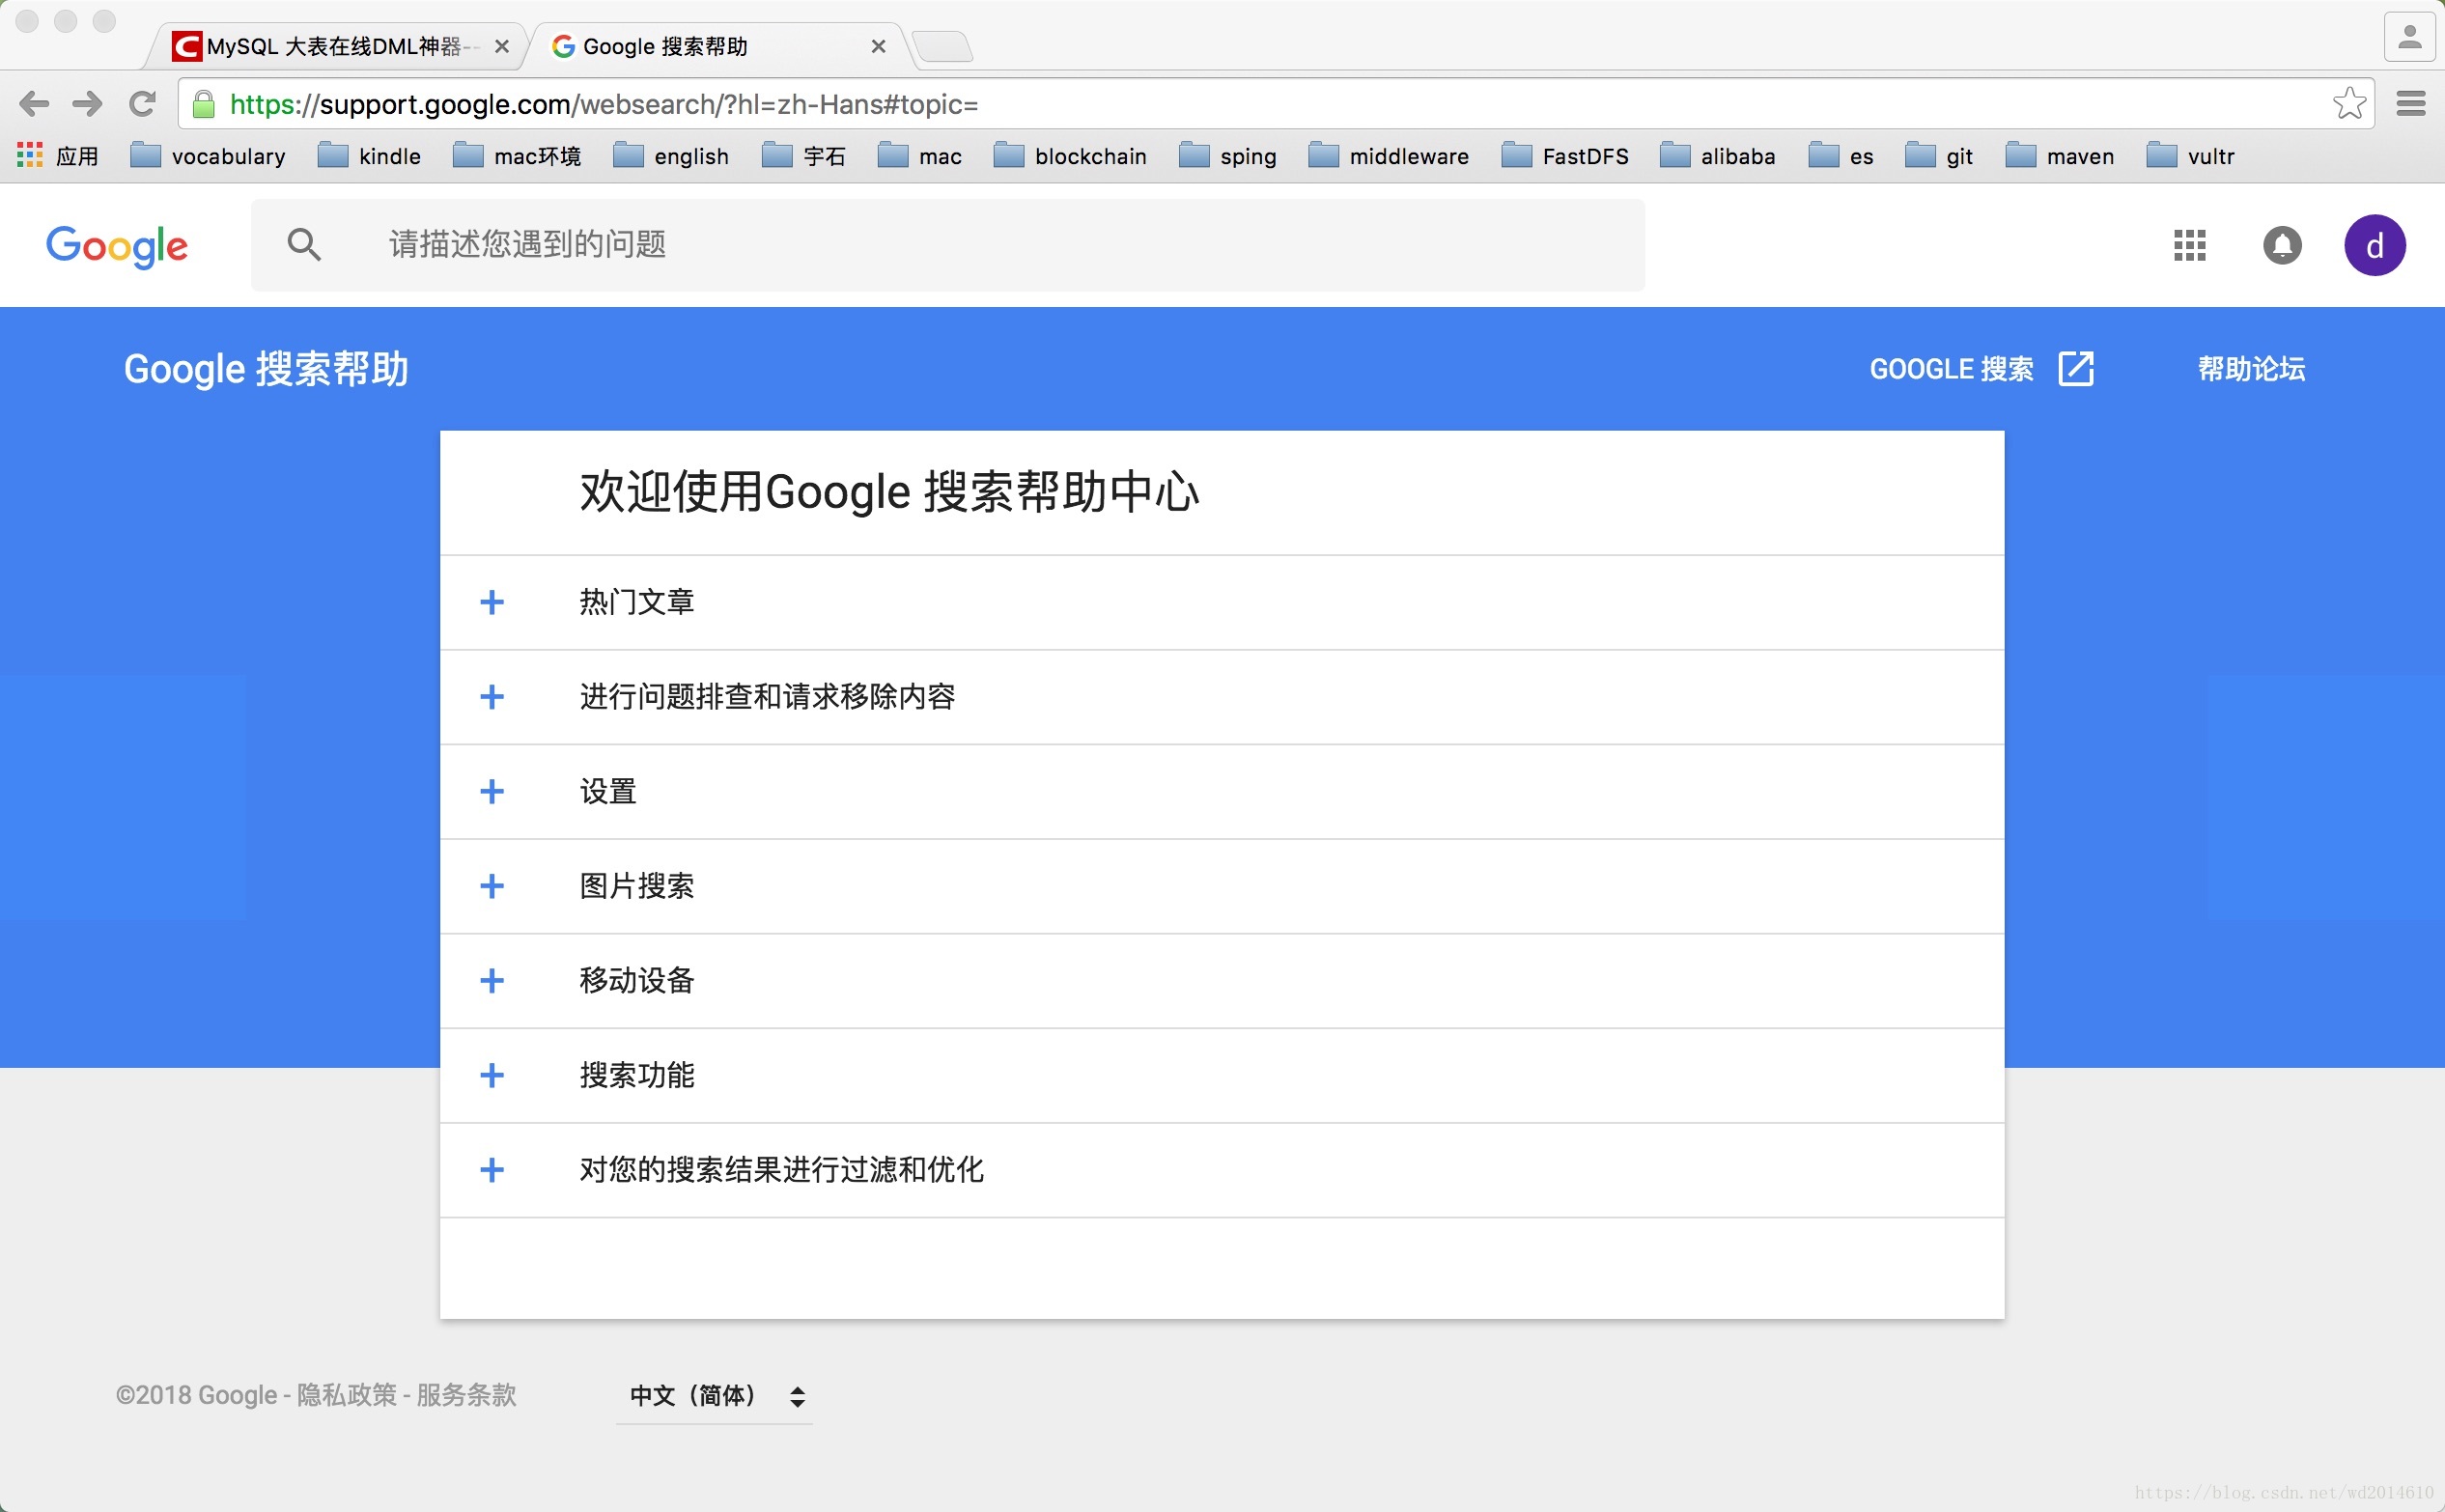Open the Chrome hamburger menu
Image resolution: width=2445 pixels, height=1512 pixels.
tap(2411, 103)
